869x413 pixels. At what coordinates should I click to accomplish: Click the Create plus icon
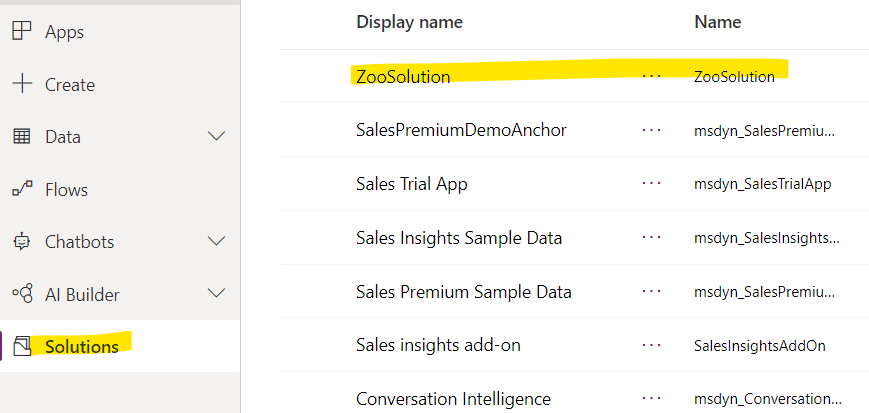coord(22,84)
